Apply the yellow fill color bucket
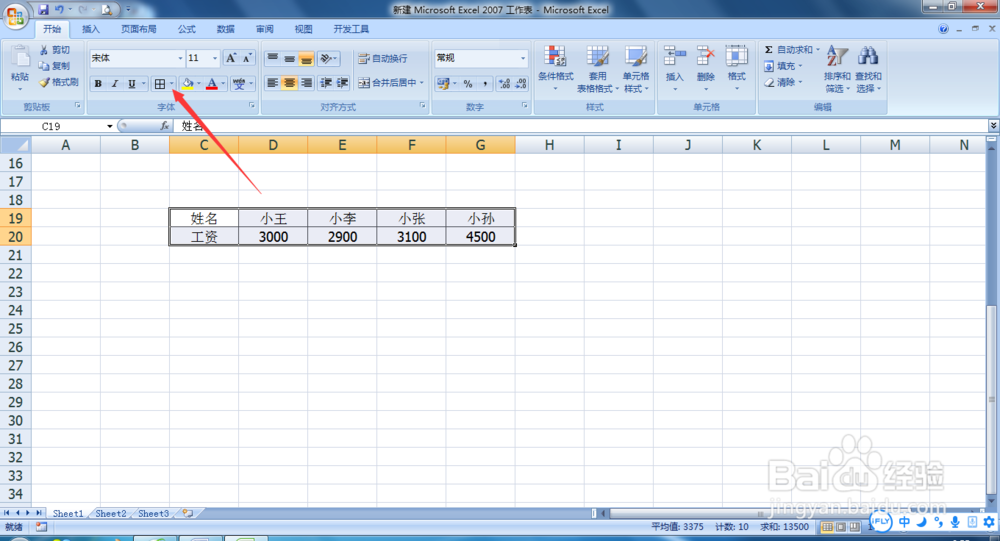 (188, 84)
